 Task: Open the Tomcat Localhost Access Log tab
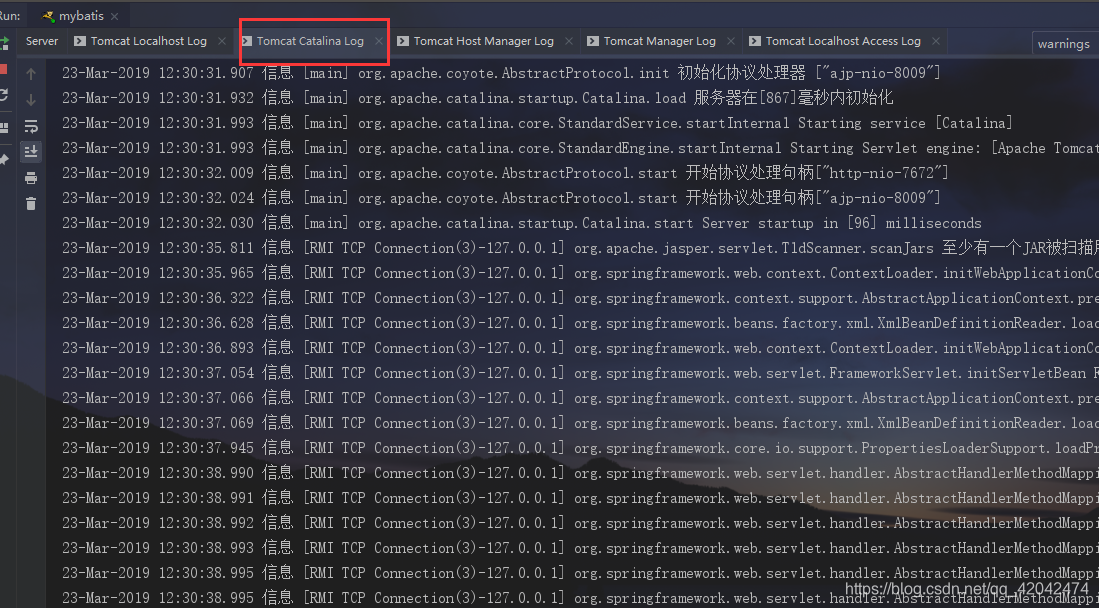tap(843, 41)
